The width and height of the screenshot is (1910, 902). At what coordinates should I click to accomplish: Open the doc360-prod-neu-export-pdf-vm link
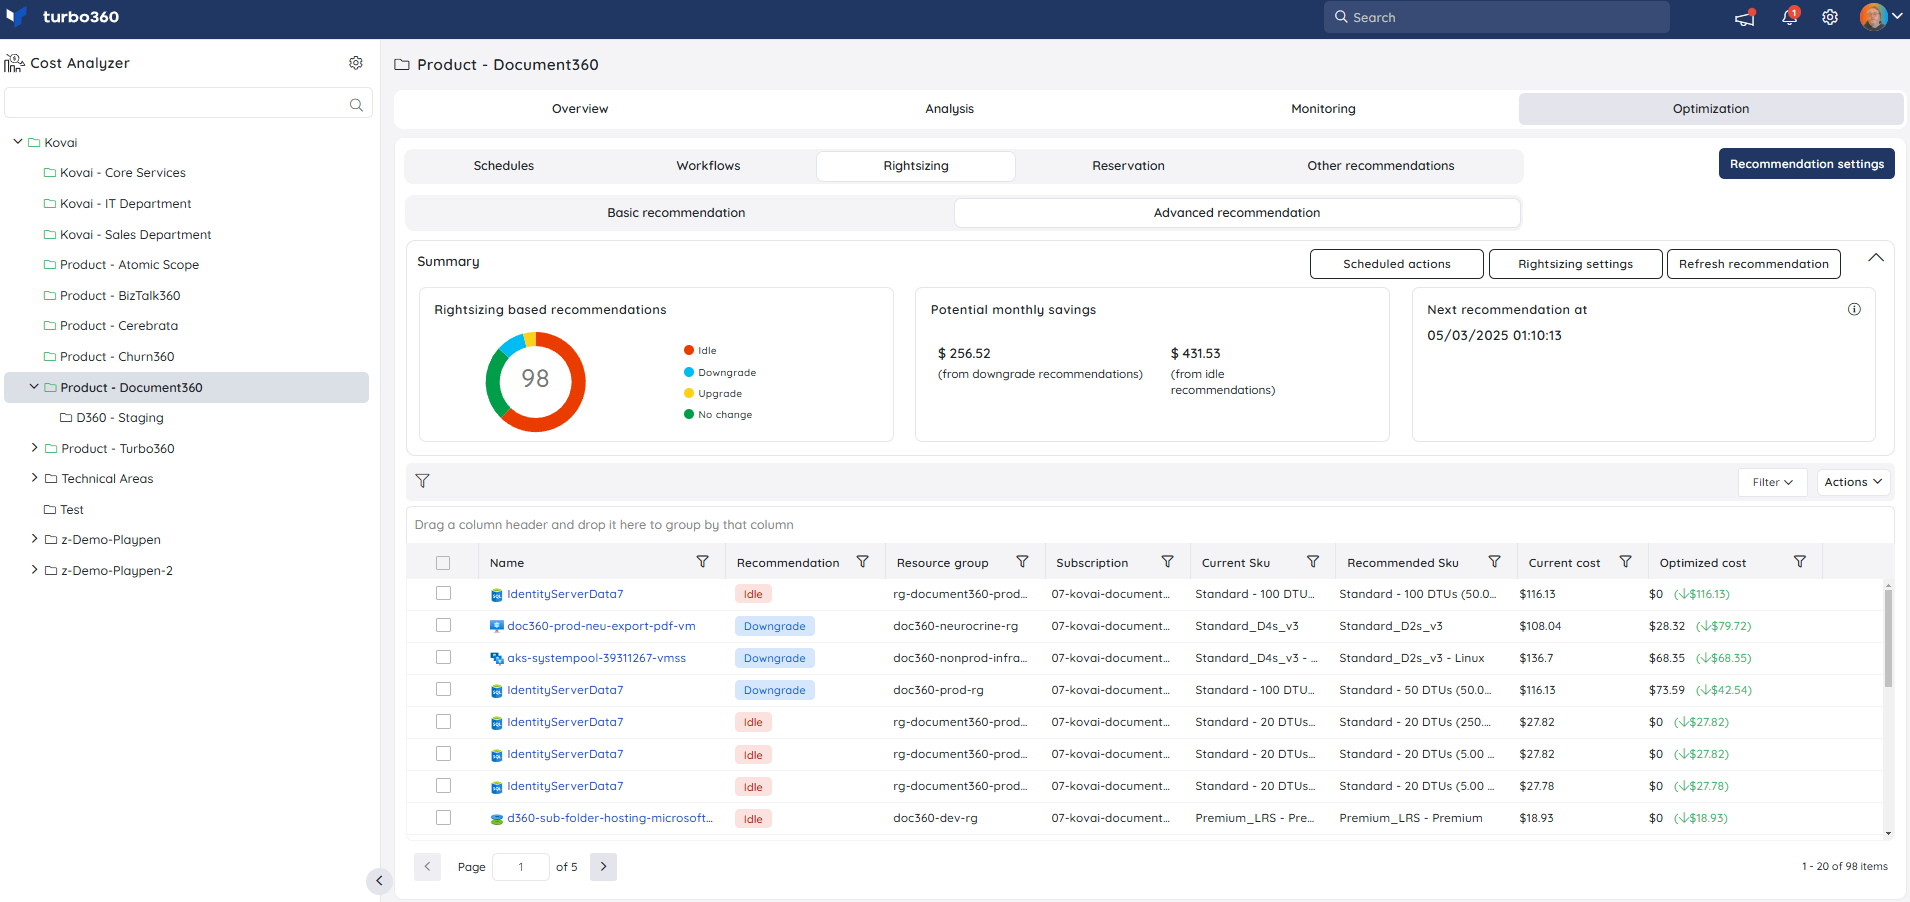pyautogui.click(x=601, y=626)
